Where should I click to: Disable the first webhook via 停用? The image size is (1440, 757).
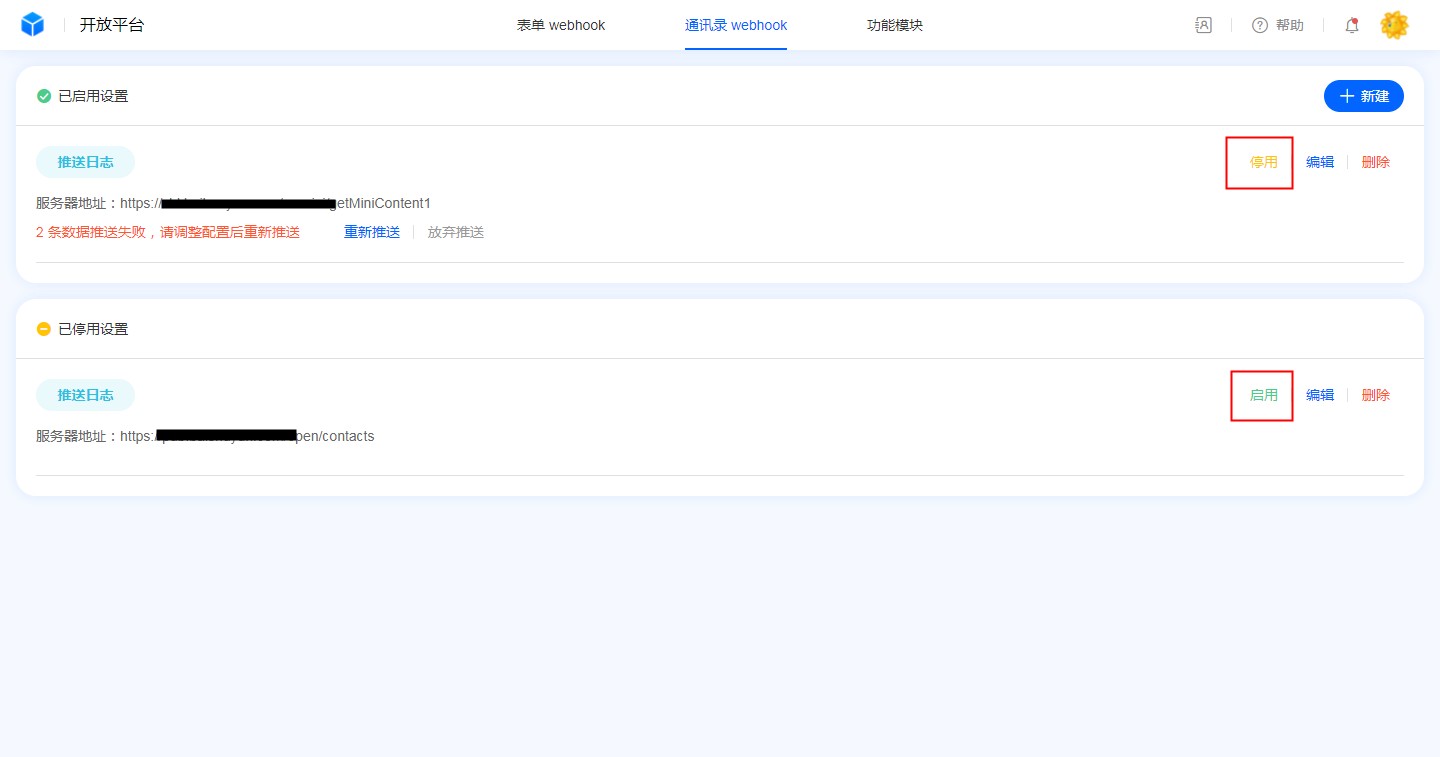tap(1263, 162)
